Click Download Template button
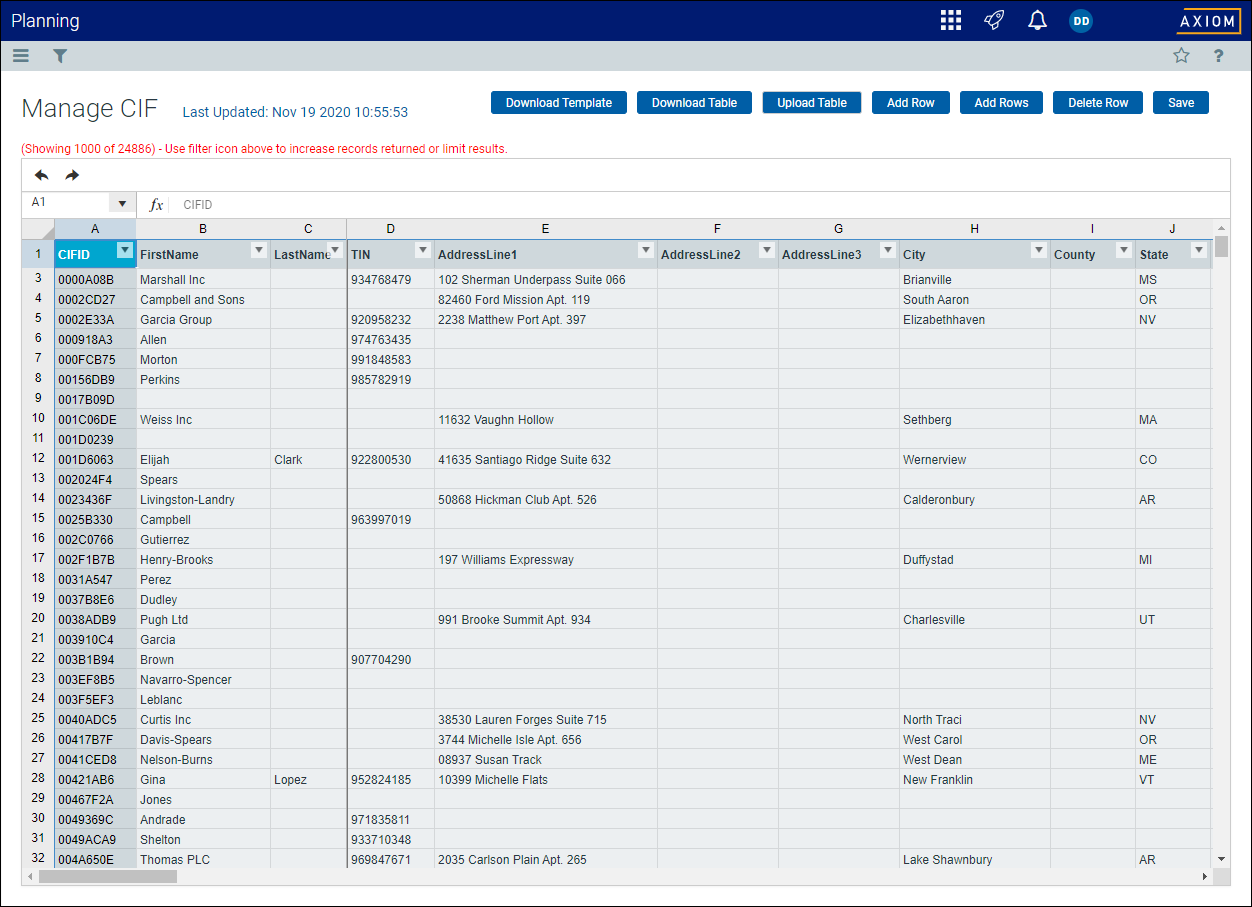 click(x=559, y=103)
